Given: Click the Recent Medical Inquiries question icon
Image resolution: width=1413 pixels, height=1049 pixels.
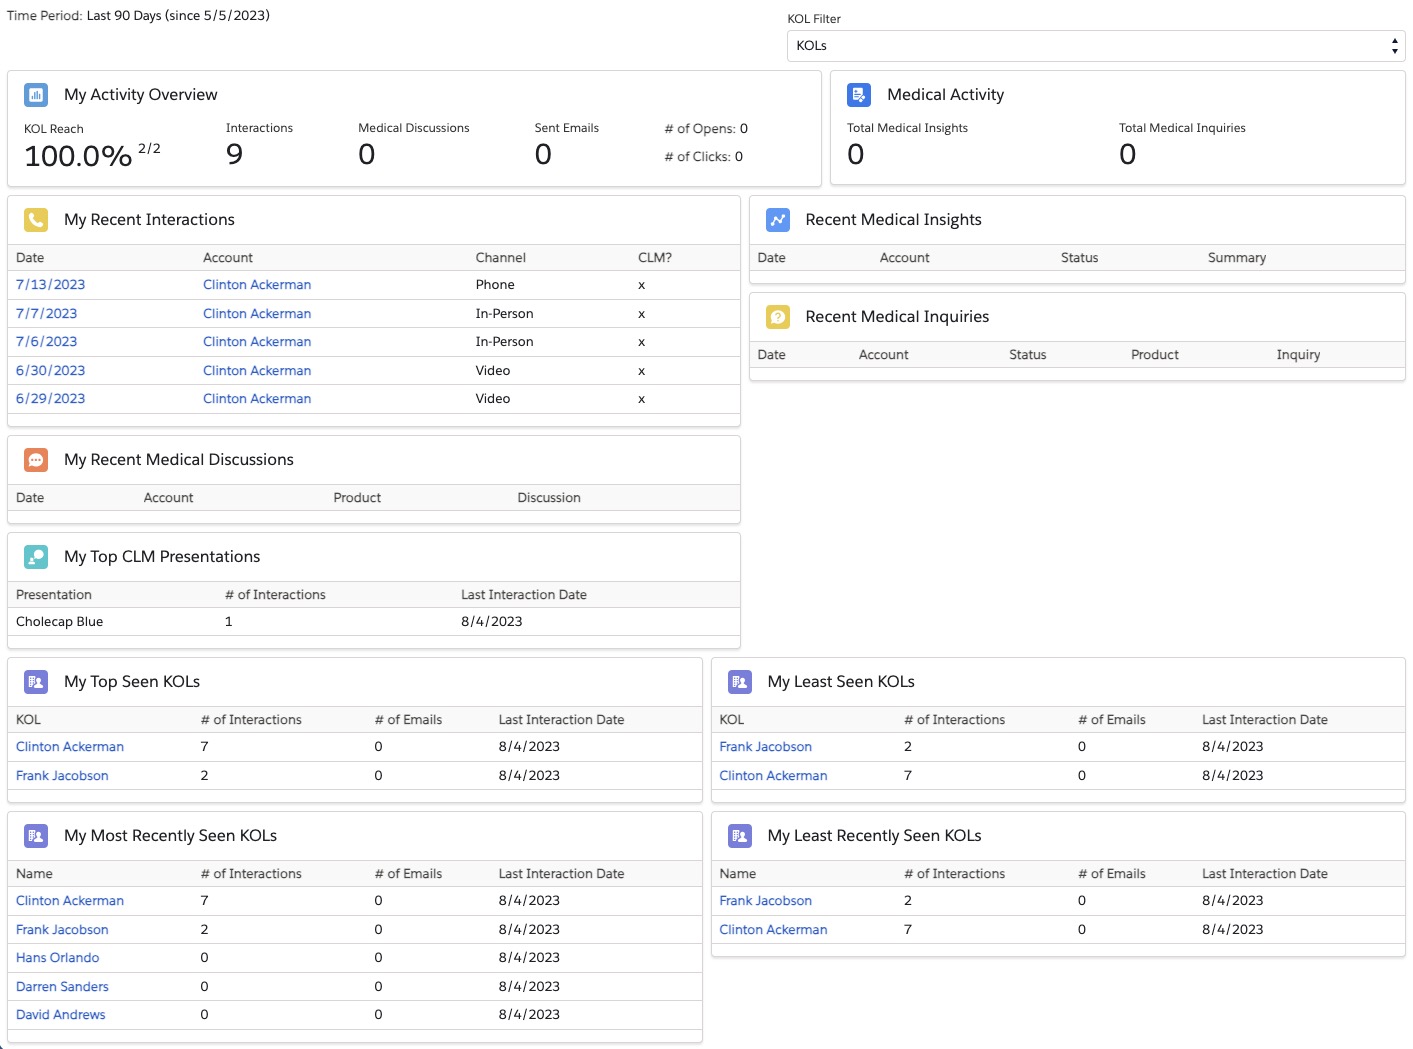Looking at the screenshot, I should click(777, 317).
